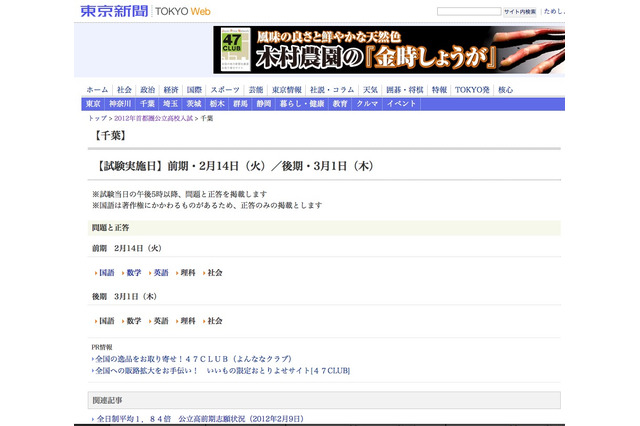Viewport: 640px width, 426px height.
Task: Focus the site search input field
Action: [x=469, y=11]
